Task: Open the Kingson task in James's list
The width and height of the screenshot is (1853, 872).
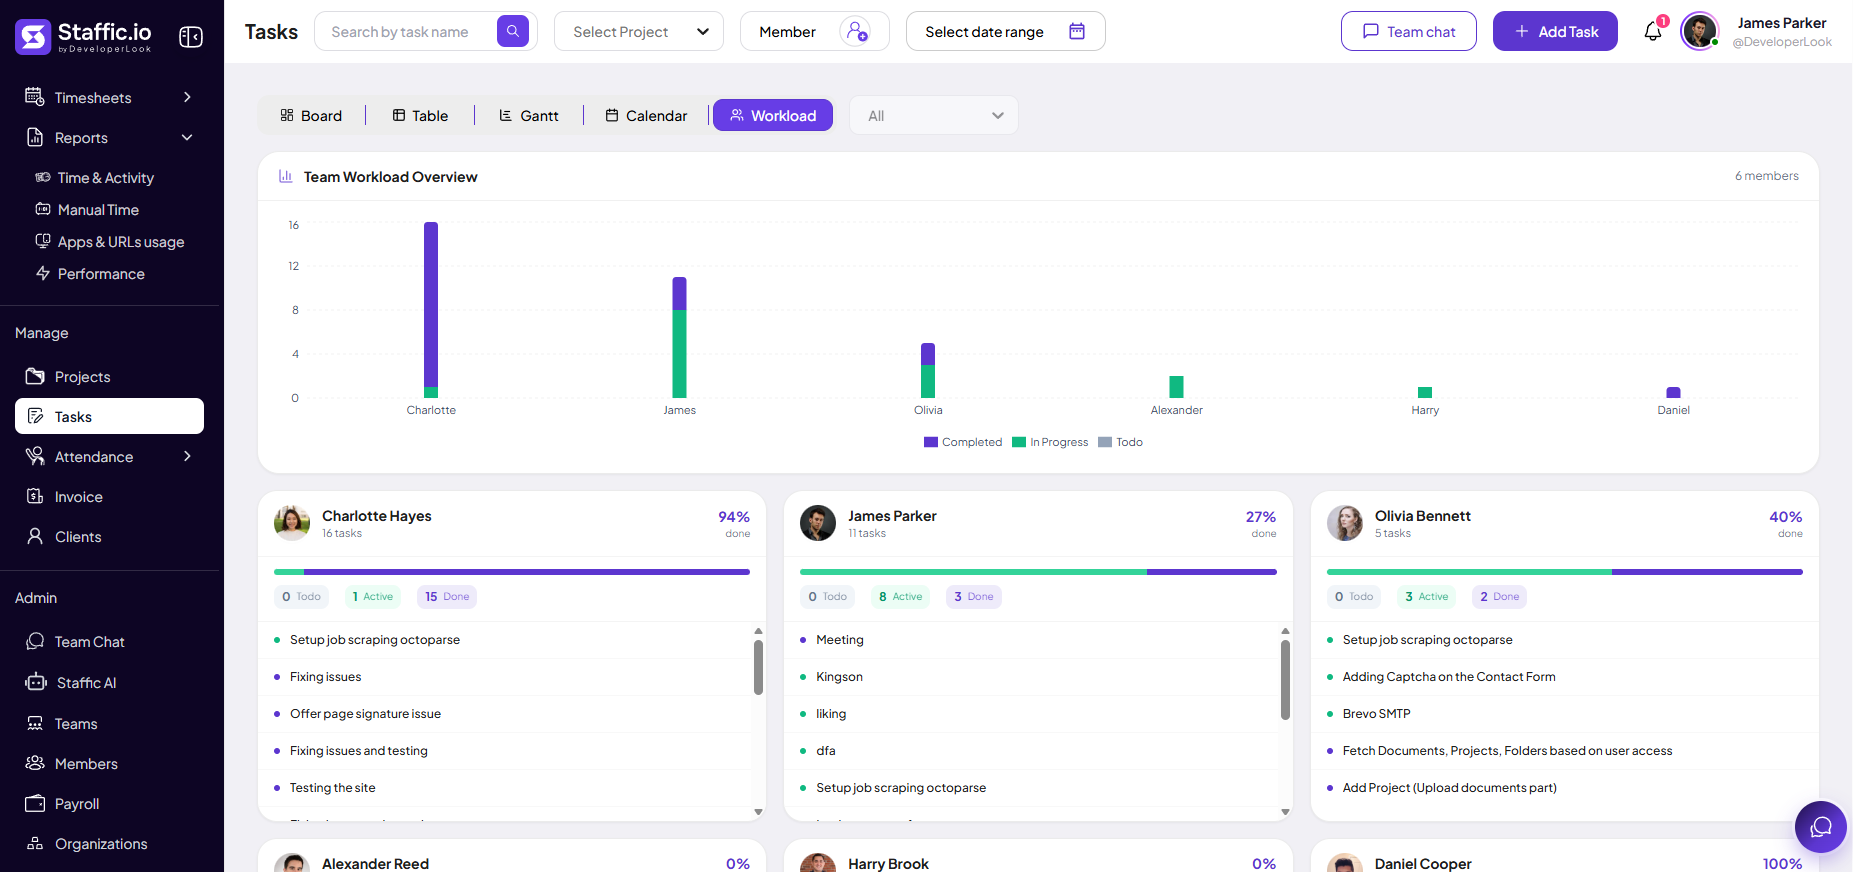Action: point(839,676)
